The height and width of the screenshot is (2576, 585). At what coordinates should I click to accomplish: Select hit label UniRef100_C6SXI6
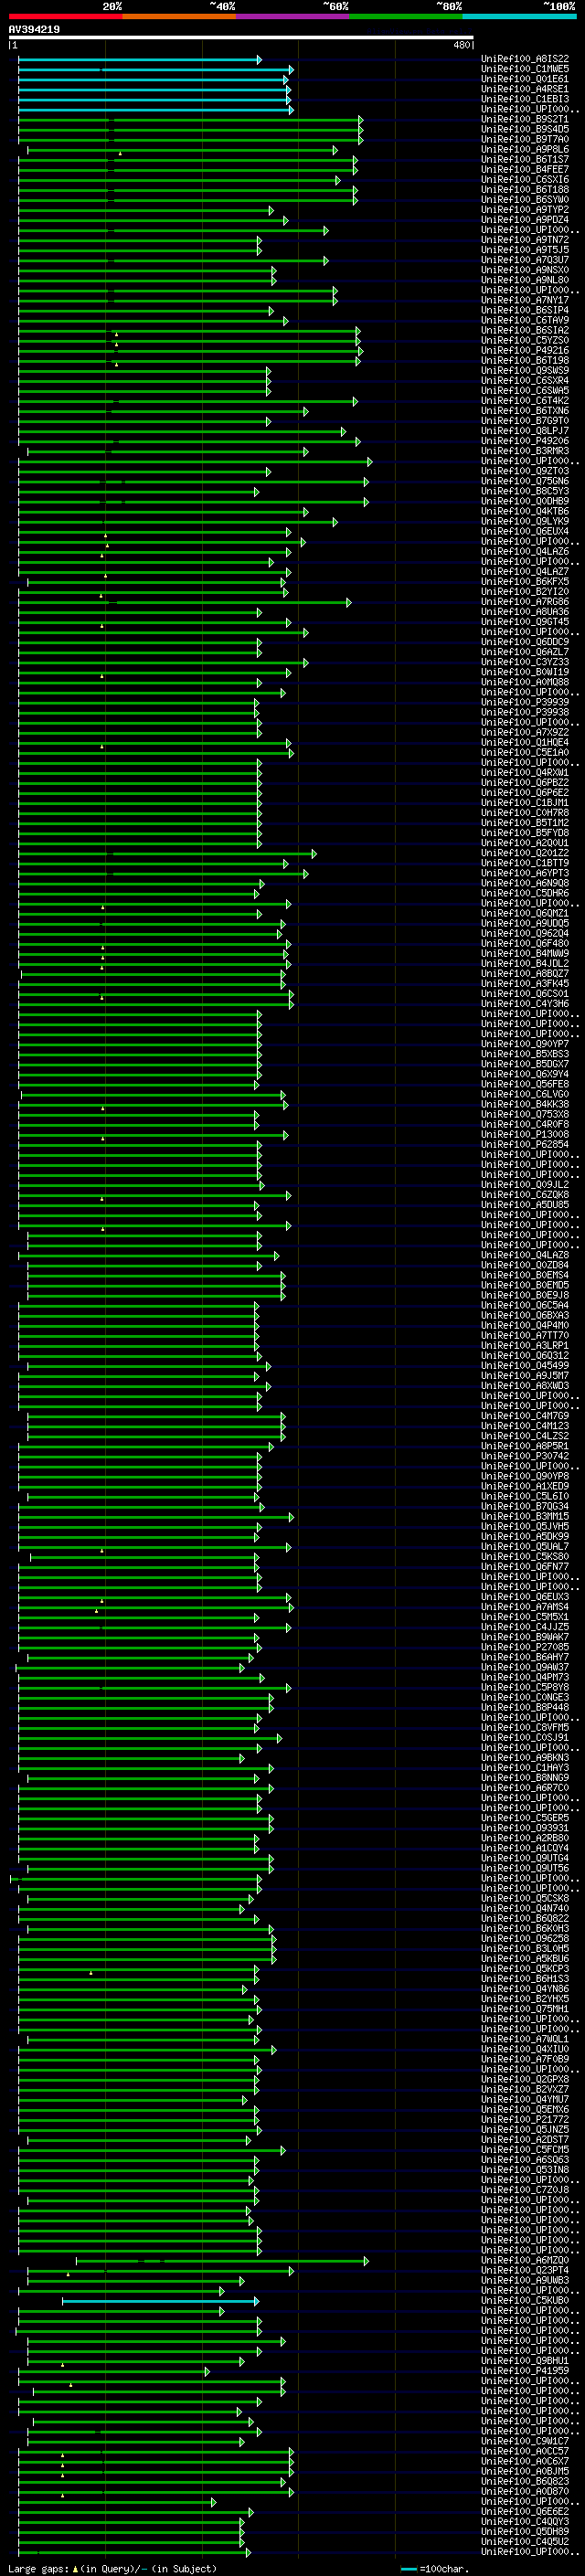tap(525, 179)
